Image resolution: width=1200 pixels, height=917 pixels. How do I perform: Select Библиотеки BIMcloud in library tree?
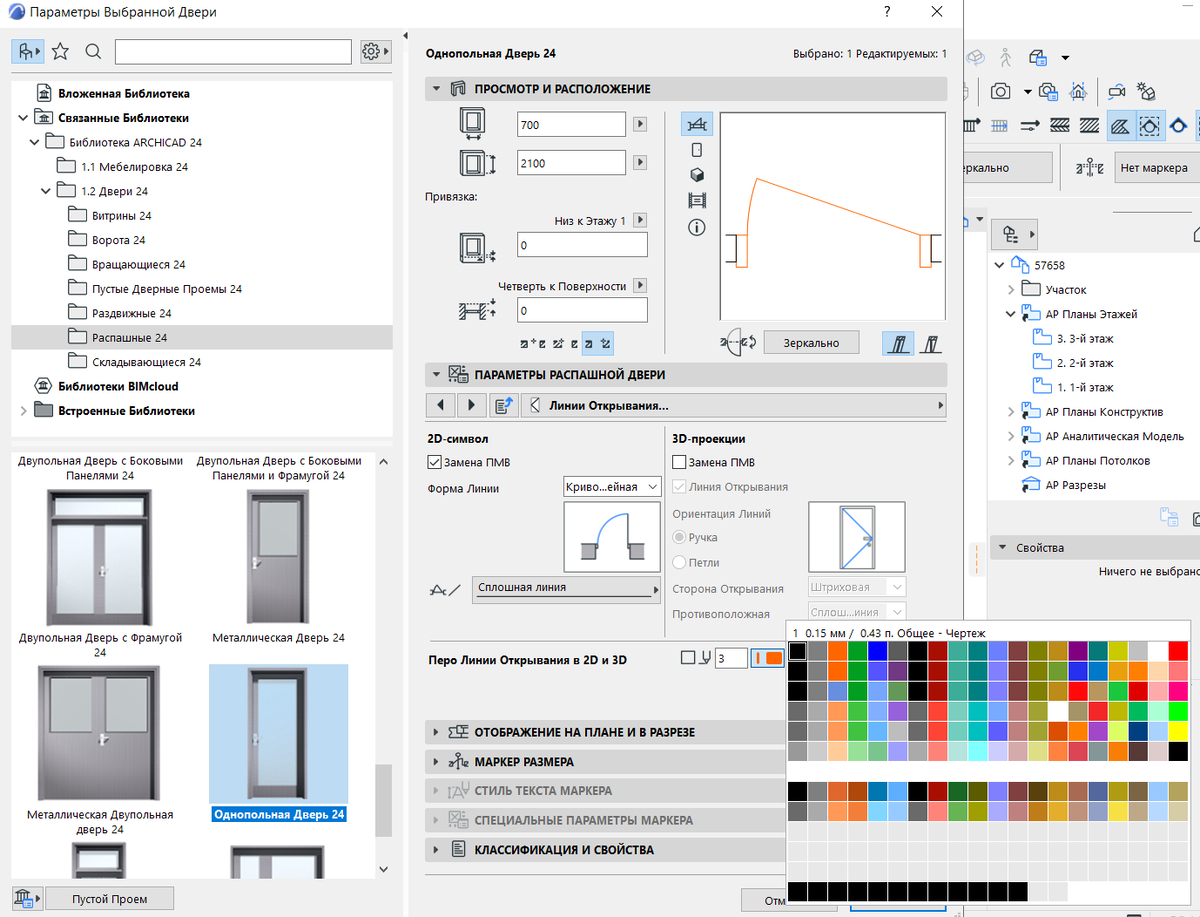click(x=118, y=386)
